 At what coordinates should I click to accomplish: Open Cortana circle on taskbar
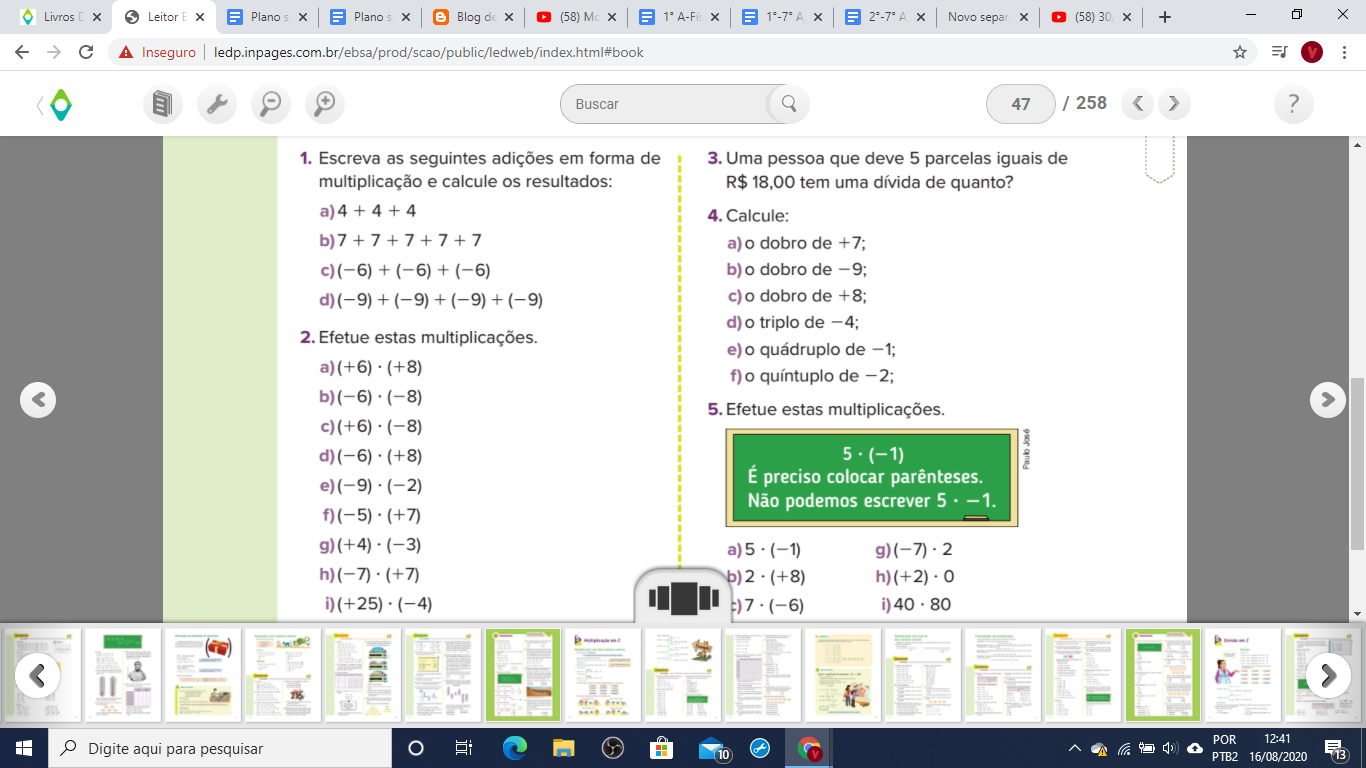tap(416, 748)
